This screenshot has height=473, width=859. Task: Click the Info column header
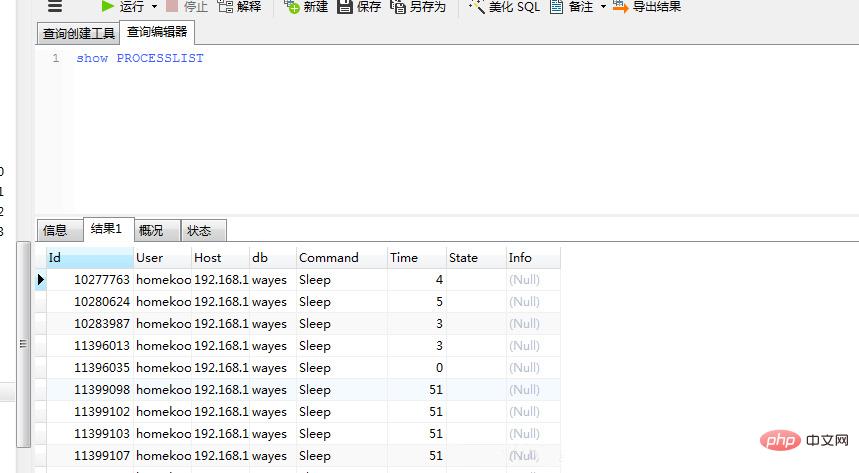click(x=533, y=258)
